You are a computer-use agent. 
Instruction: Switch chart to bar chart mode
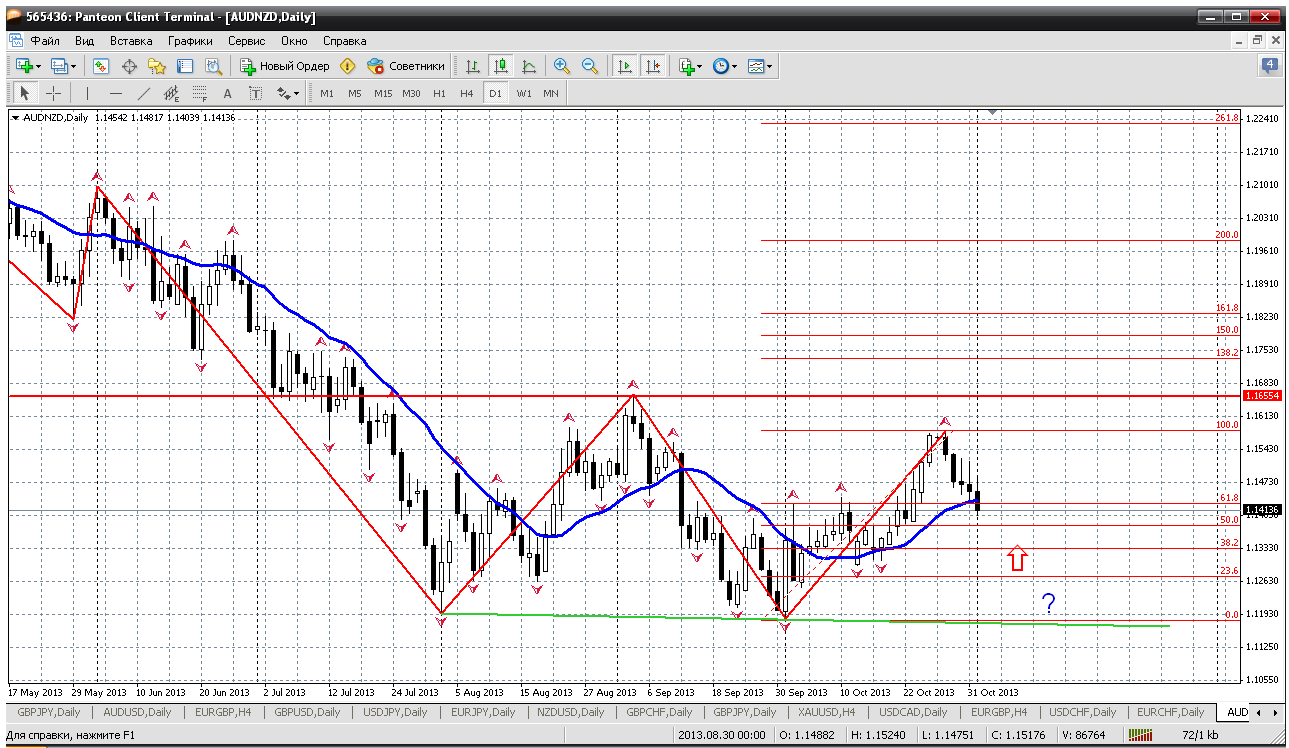473,66
